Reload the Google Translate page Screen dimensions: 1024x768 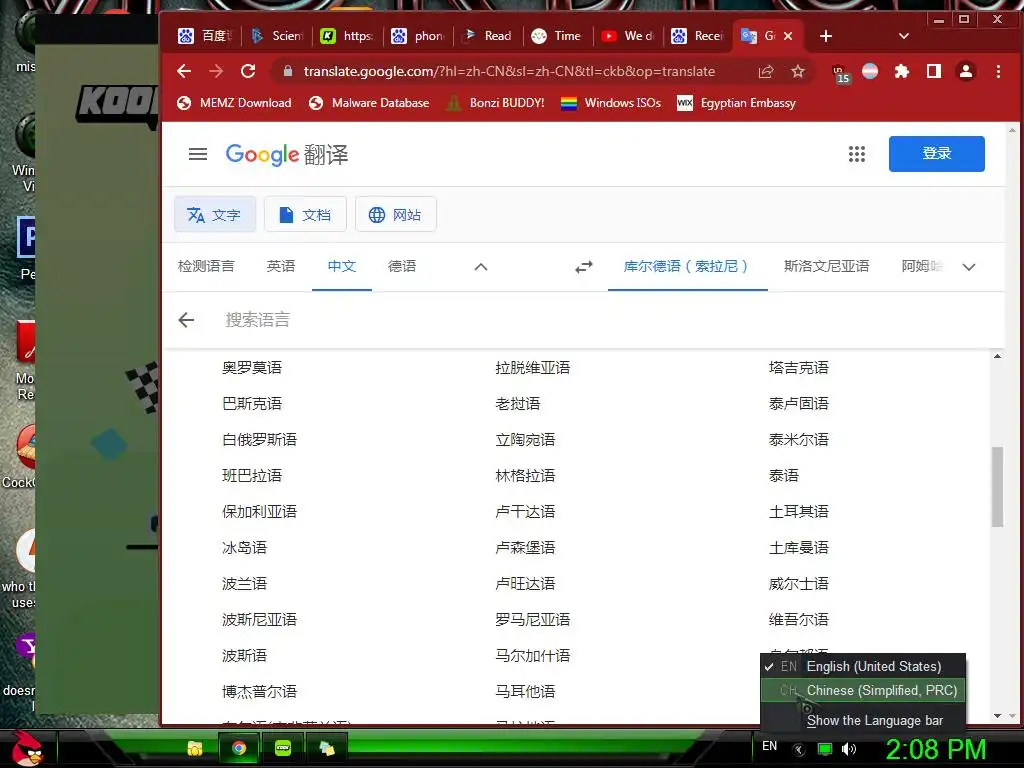pos(248,71)
